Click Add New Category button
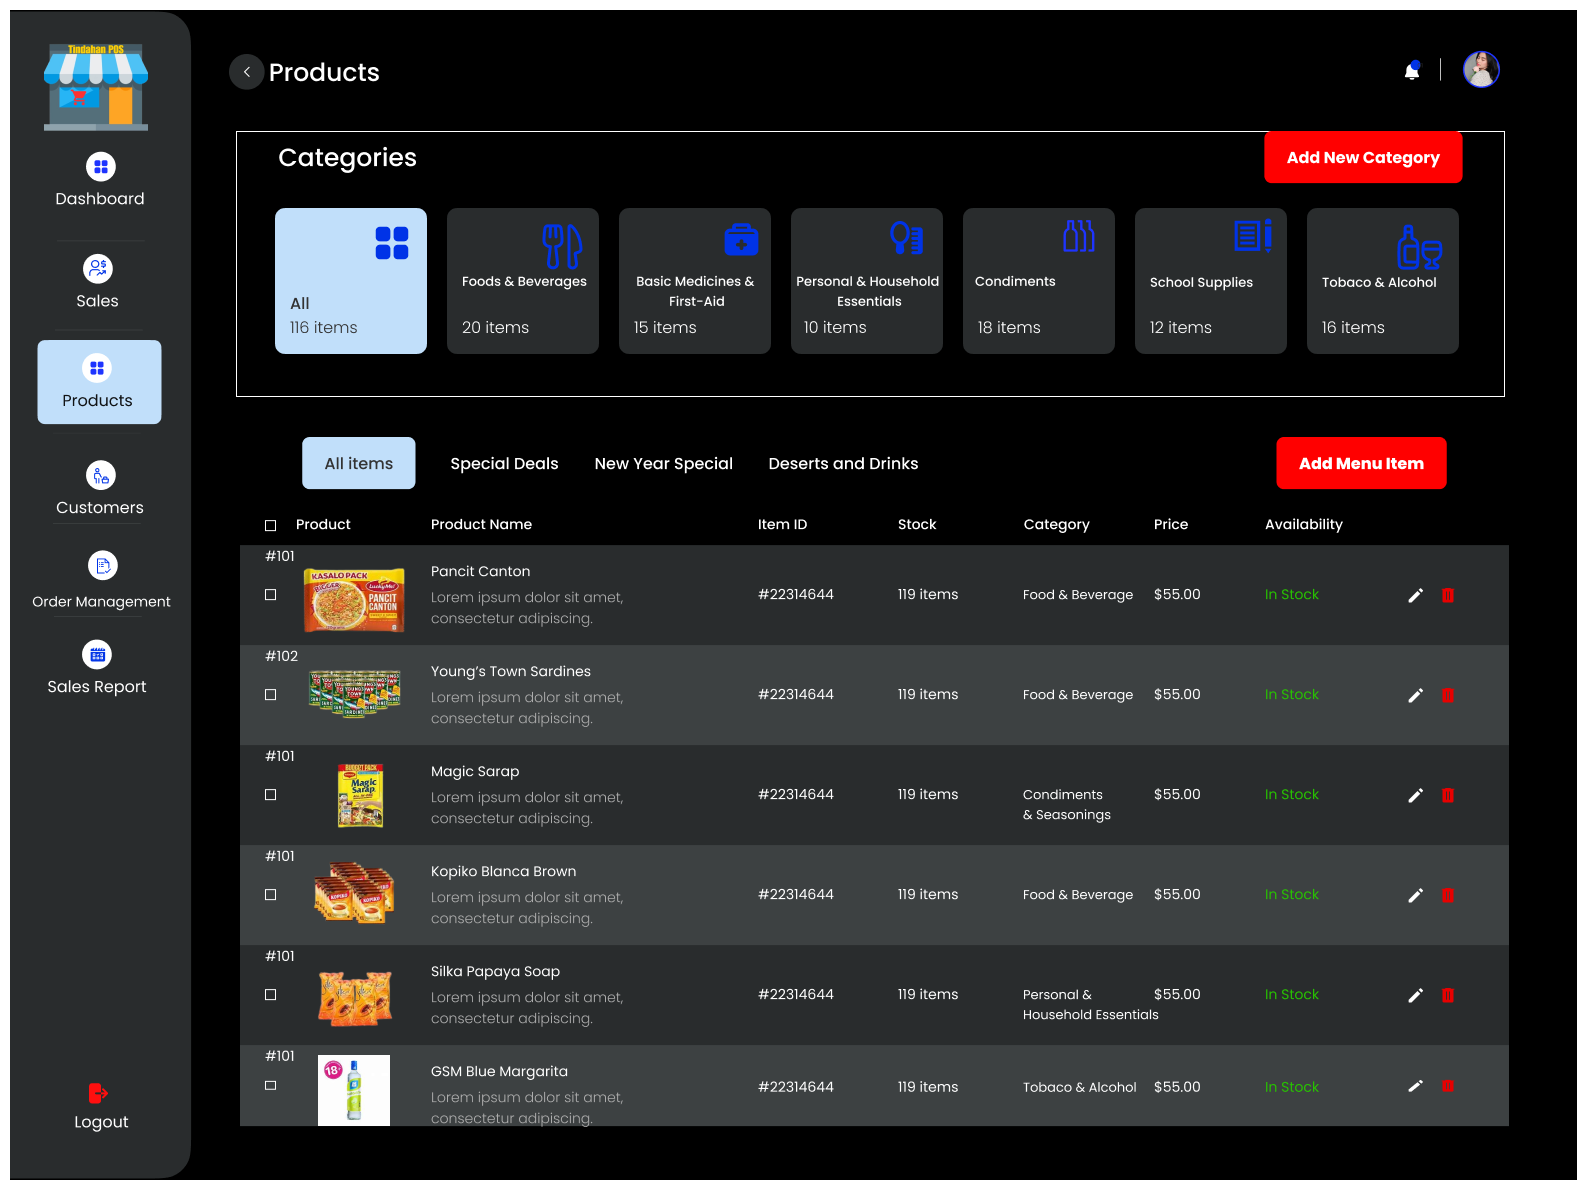 coord(1363,158)
